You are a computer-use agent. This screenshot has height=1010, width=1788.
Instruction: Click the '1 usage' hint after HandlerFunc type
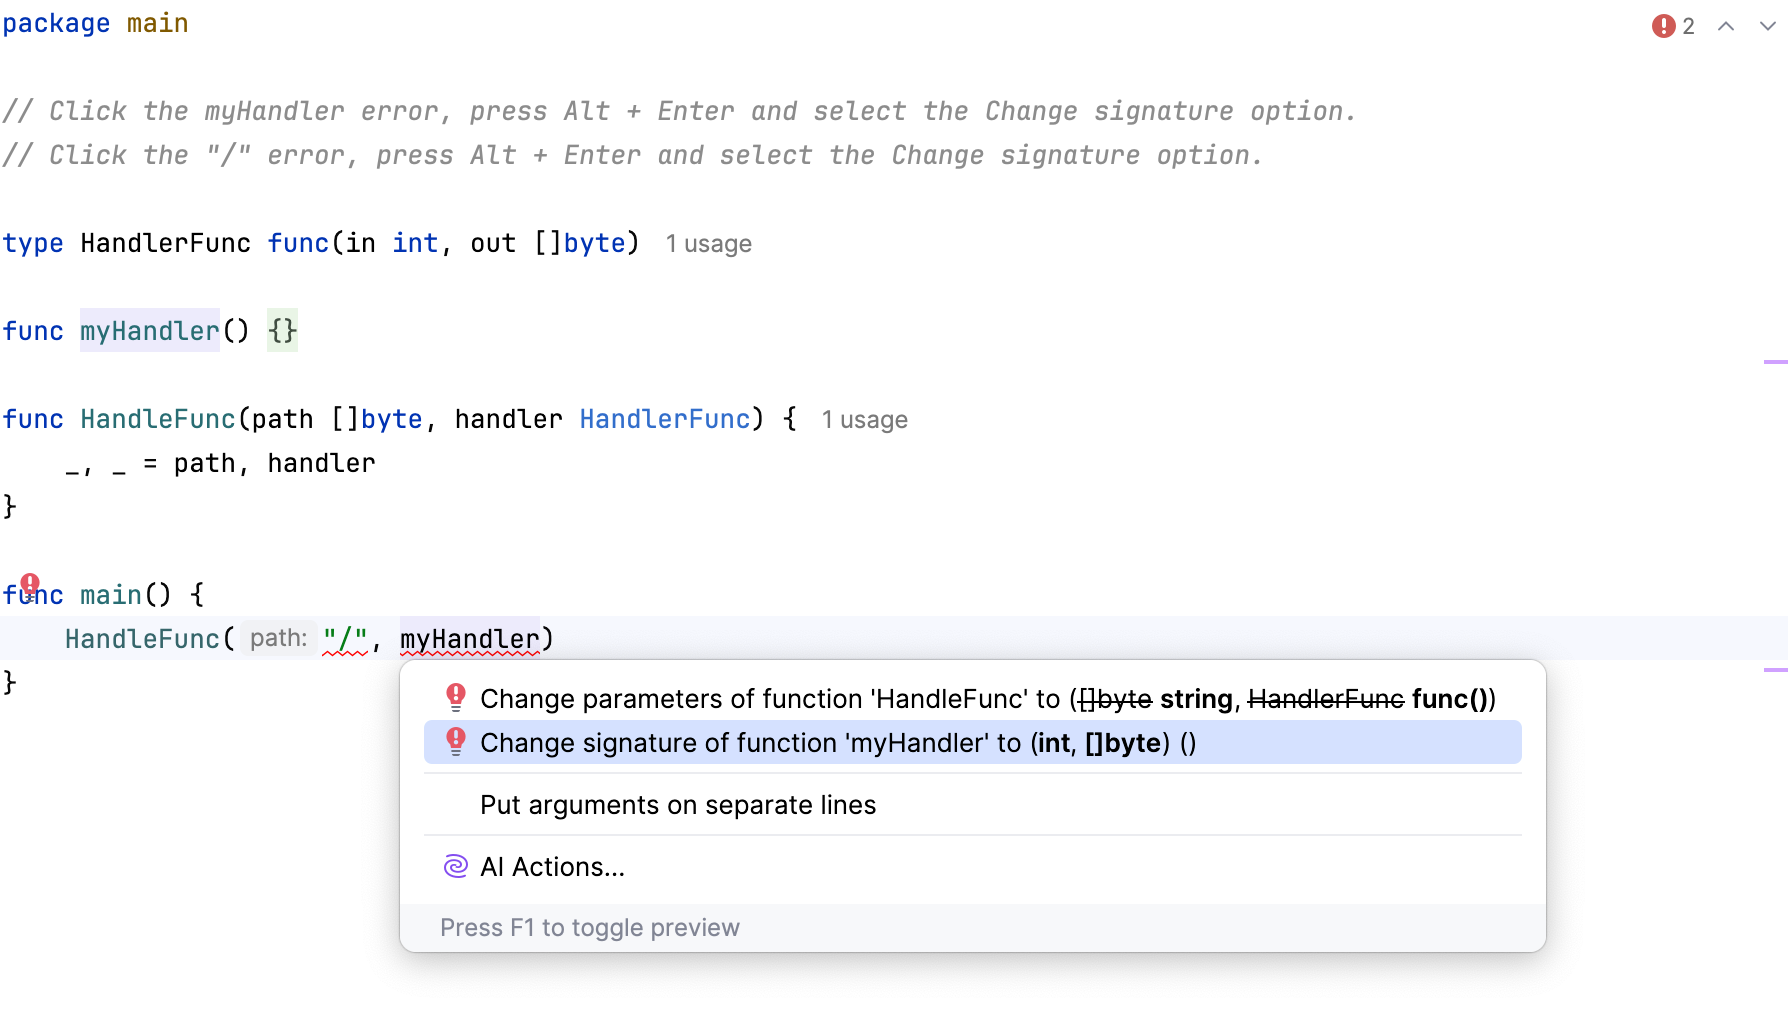point(709,244)
